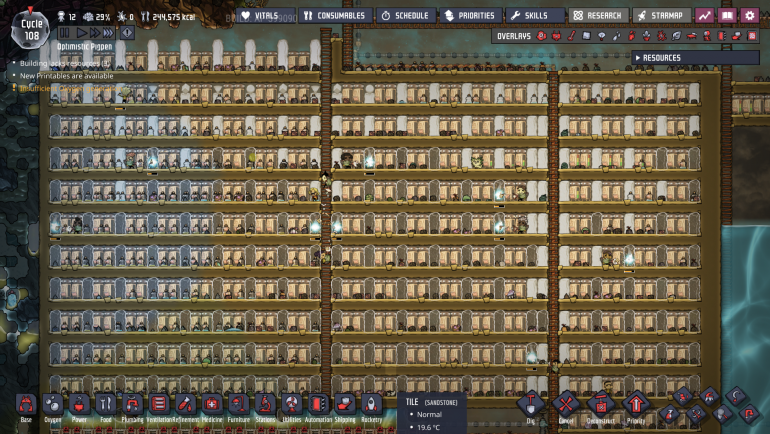Toggle the Germ overlay

(x=661, y=36)
